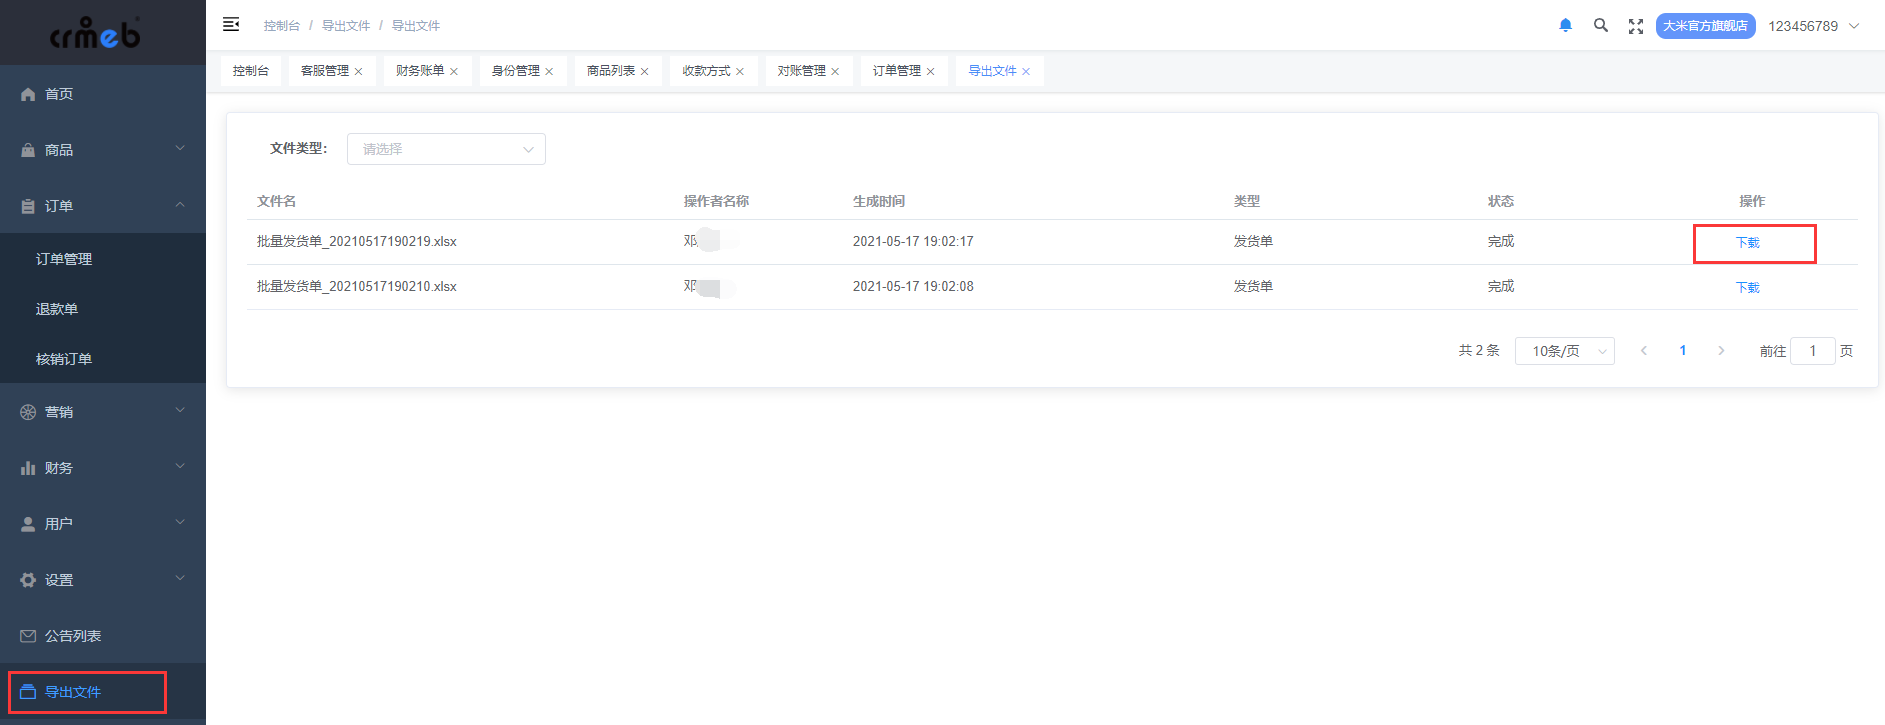Open the 文件类型 dropdown
This screenshot has width=1885, height=725.
(x=446, y=149)
